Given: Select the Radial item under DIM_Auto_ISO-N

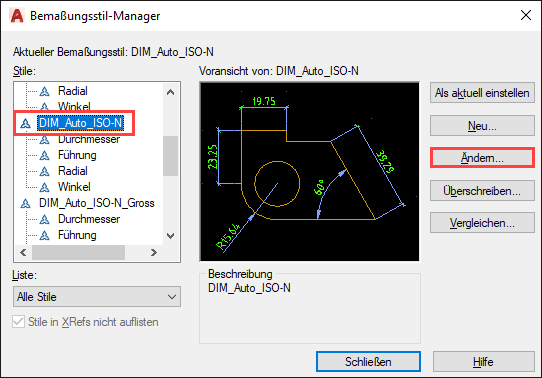Looking at the screenshot, I should coord(73,171).
